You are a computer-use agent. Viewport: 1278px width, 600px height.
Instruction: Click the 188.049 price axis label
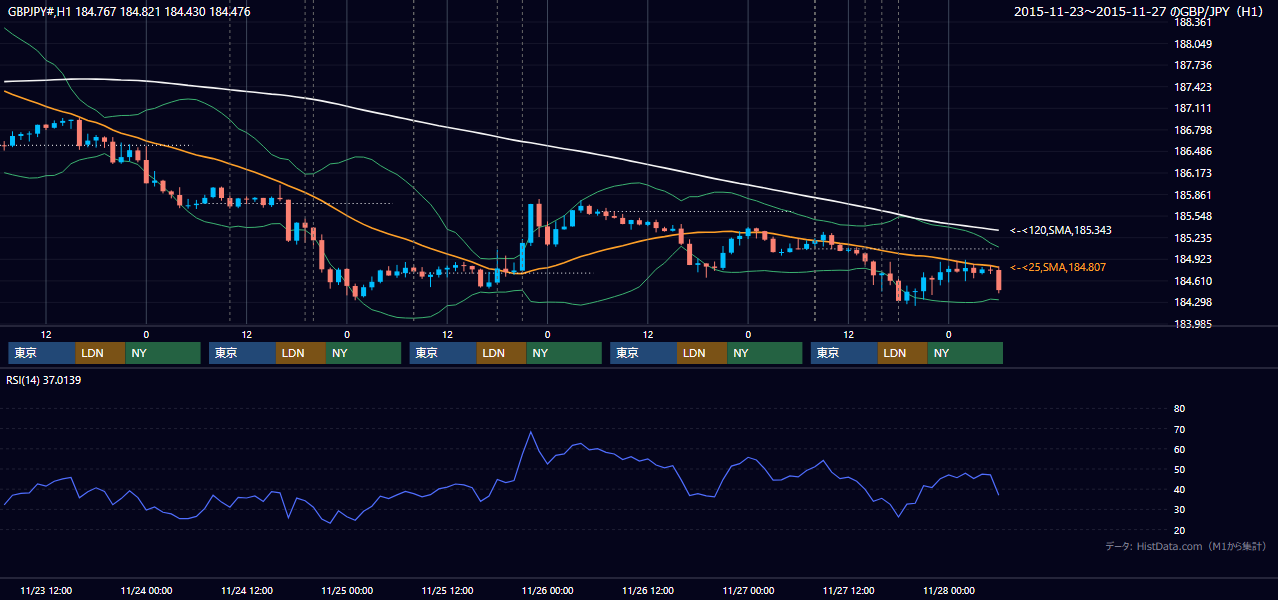1193,44
